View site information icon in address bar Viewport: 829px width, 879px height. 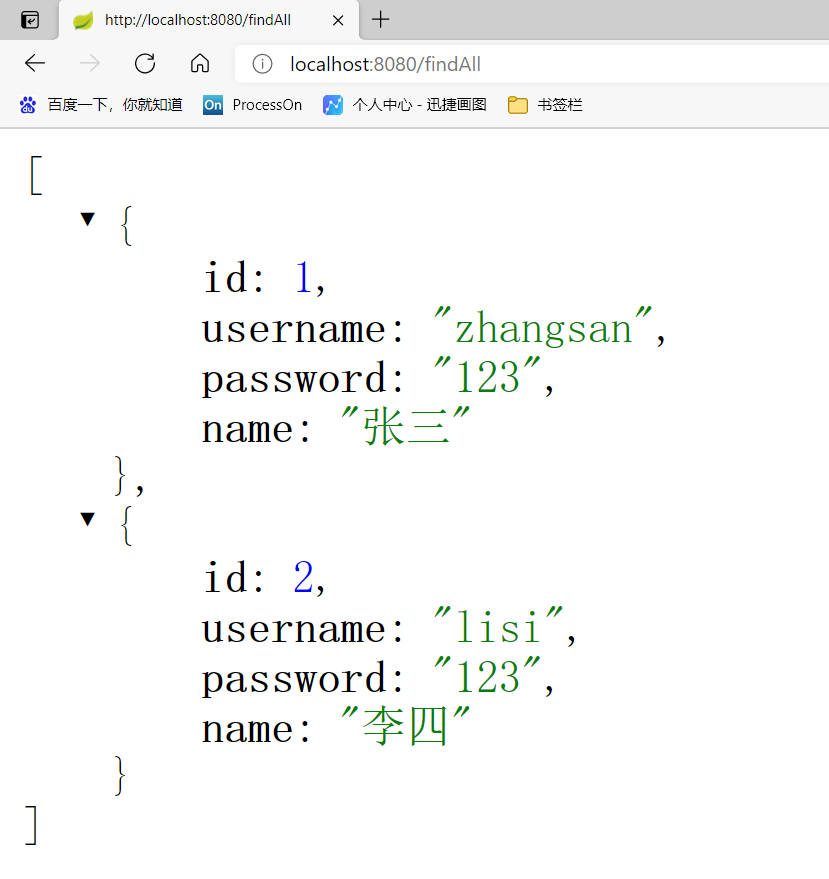click(262, 64)
